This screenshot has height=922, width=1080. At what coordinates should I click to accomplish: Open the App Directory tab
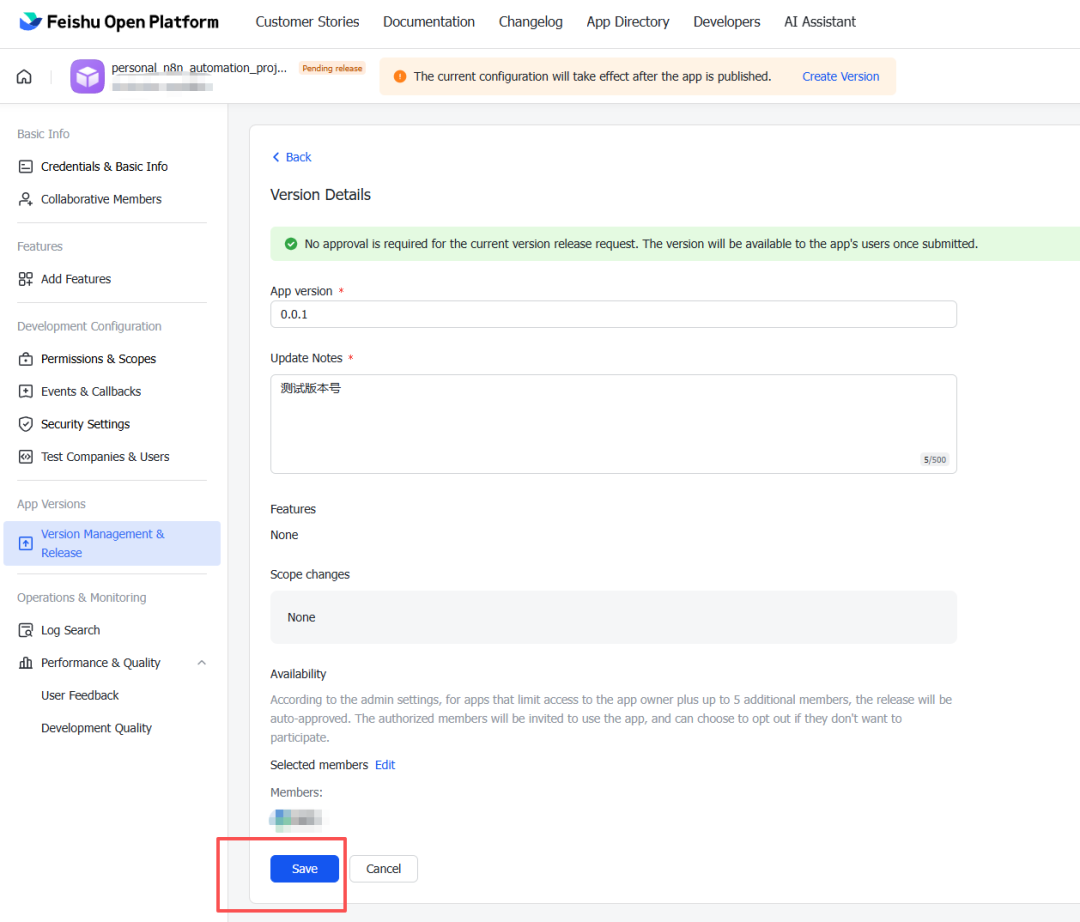pyautogui.click(x=627, y=22)
